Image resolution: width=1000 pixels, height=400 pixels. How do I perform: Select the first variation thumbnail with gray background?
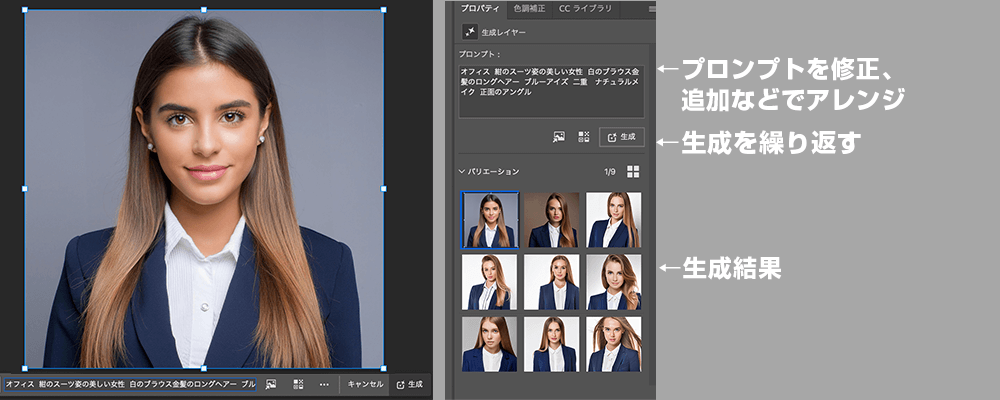point(489,220)
